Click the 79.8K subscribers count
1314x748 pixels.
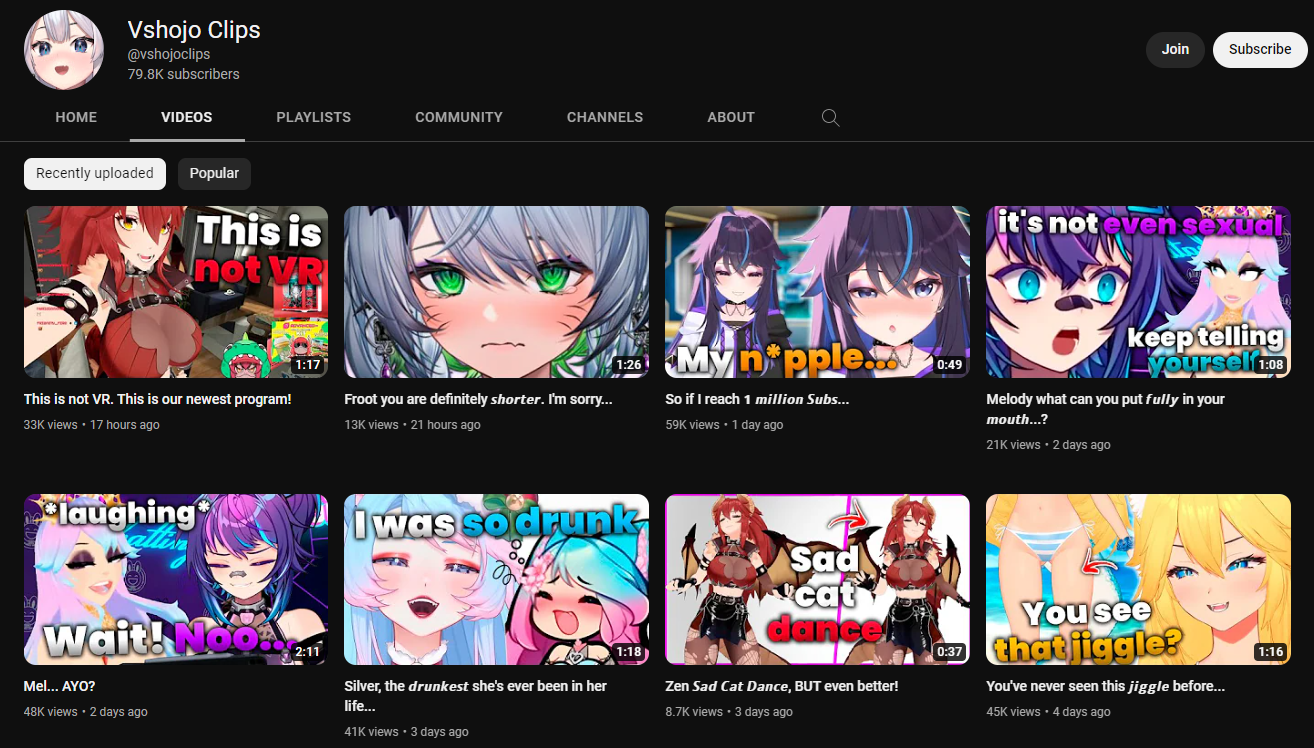[184, 74]
